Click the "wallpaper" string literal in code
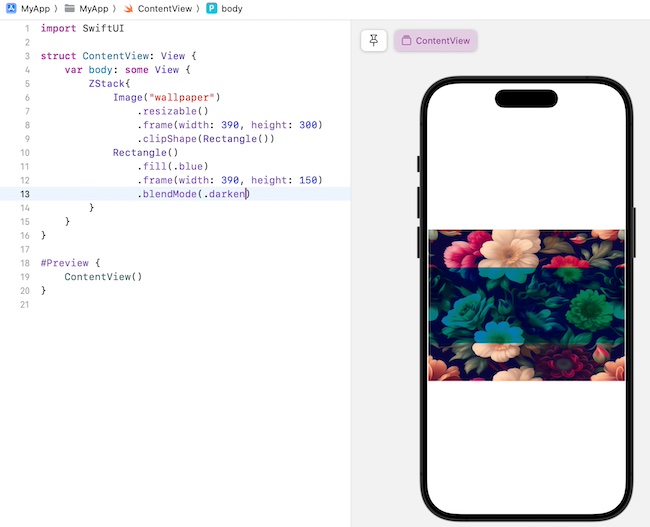 point(183,98)
